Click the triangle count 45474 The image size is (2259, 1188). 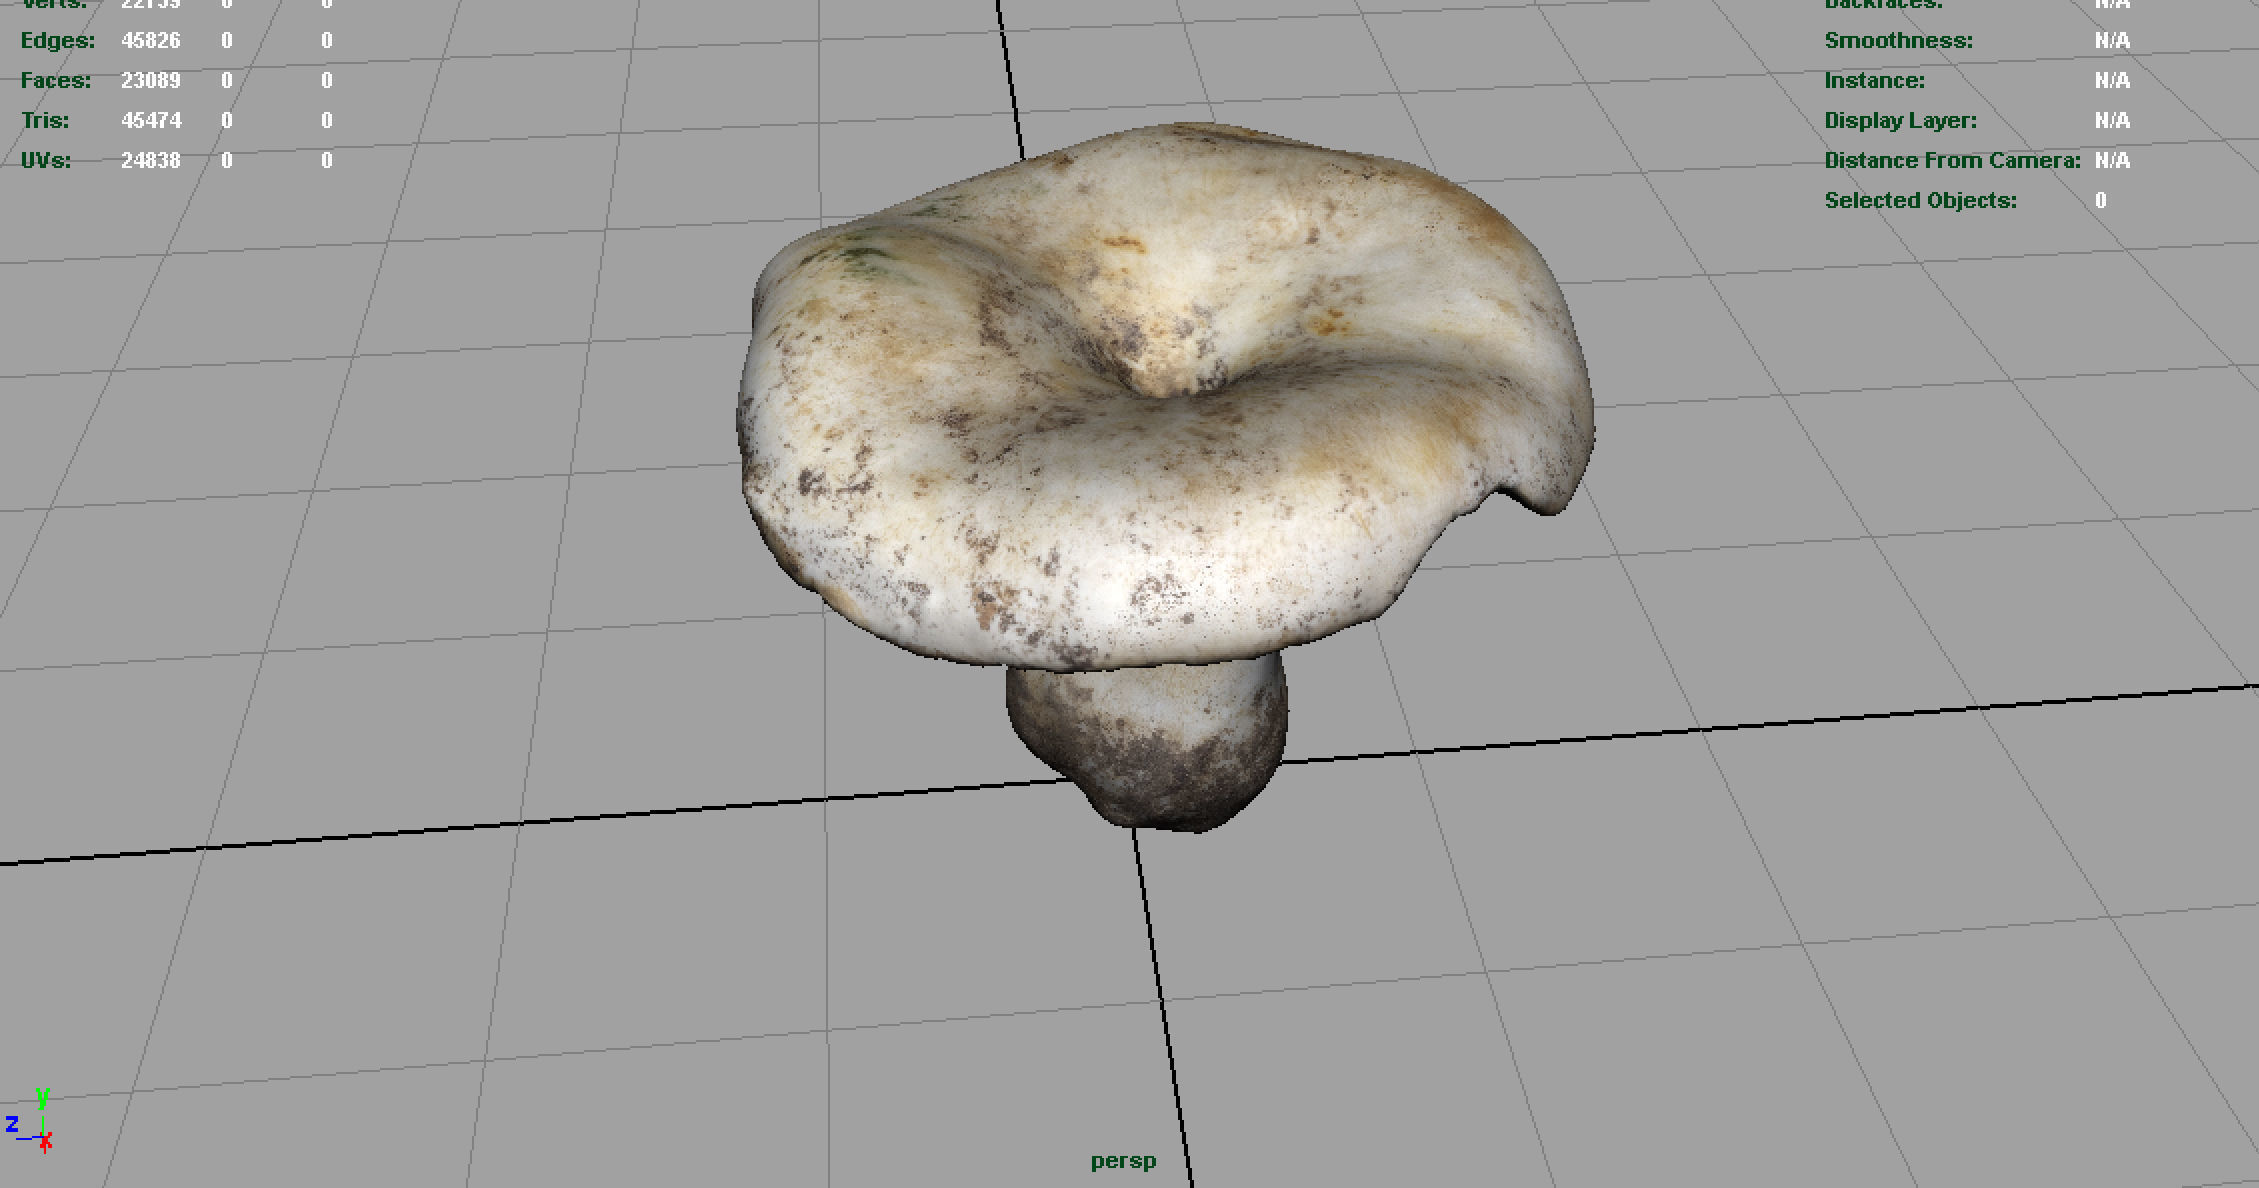point(151,121)
